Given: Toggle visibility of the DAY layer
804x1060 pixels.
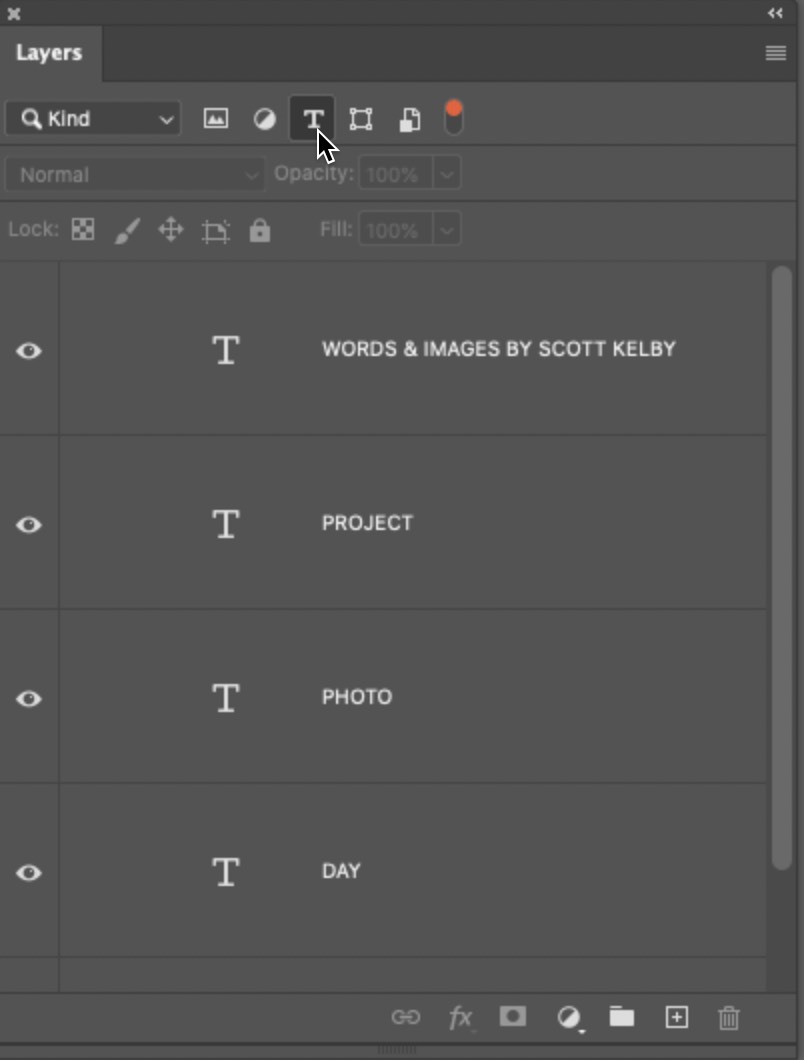Looking at the screenshot, I should click(29, 873).
